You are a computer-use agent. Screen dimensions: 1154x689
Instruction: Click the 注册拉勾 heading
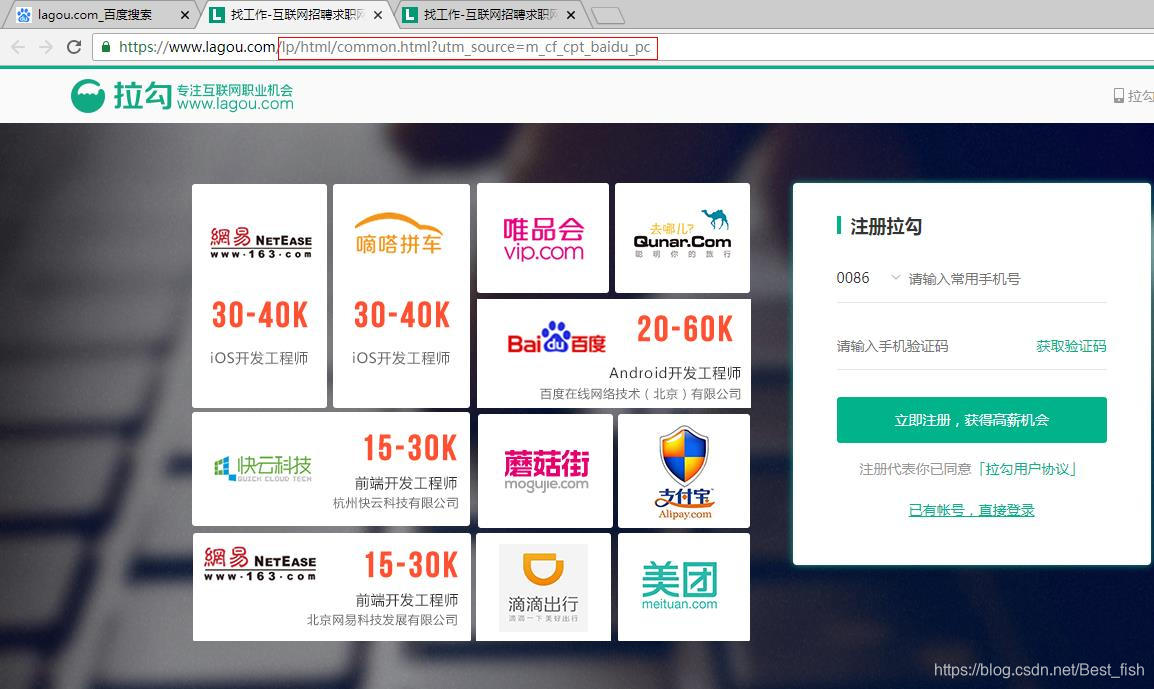click(885, 226)
